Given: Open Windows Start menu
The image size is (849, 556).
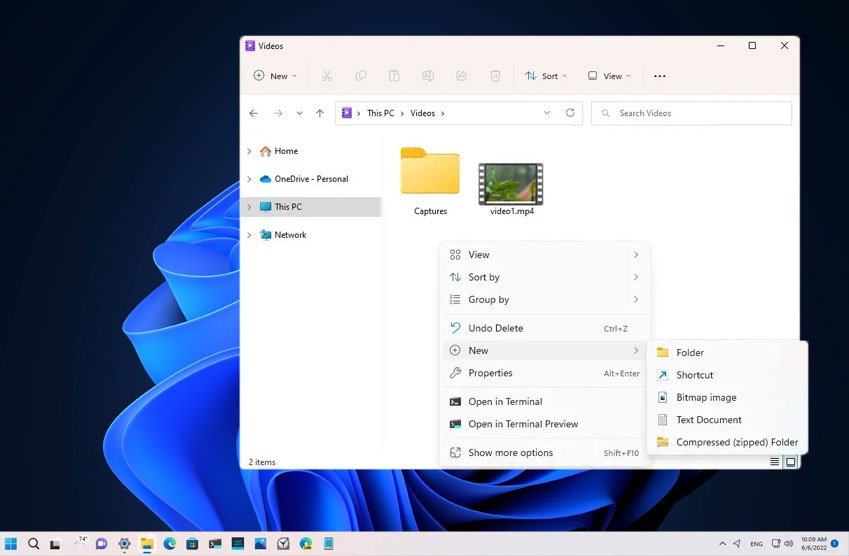Looking at the screenshot, I should coord(11,544).
